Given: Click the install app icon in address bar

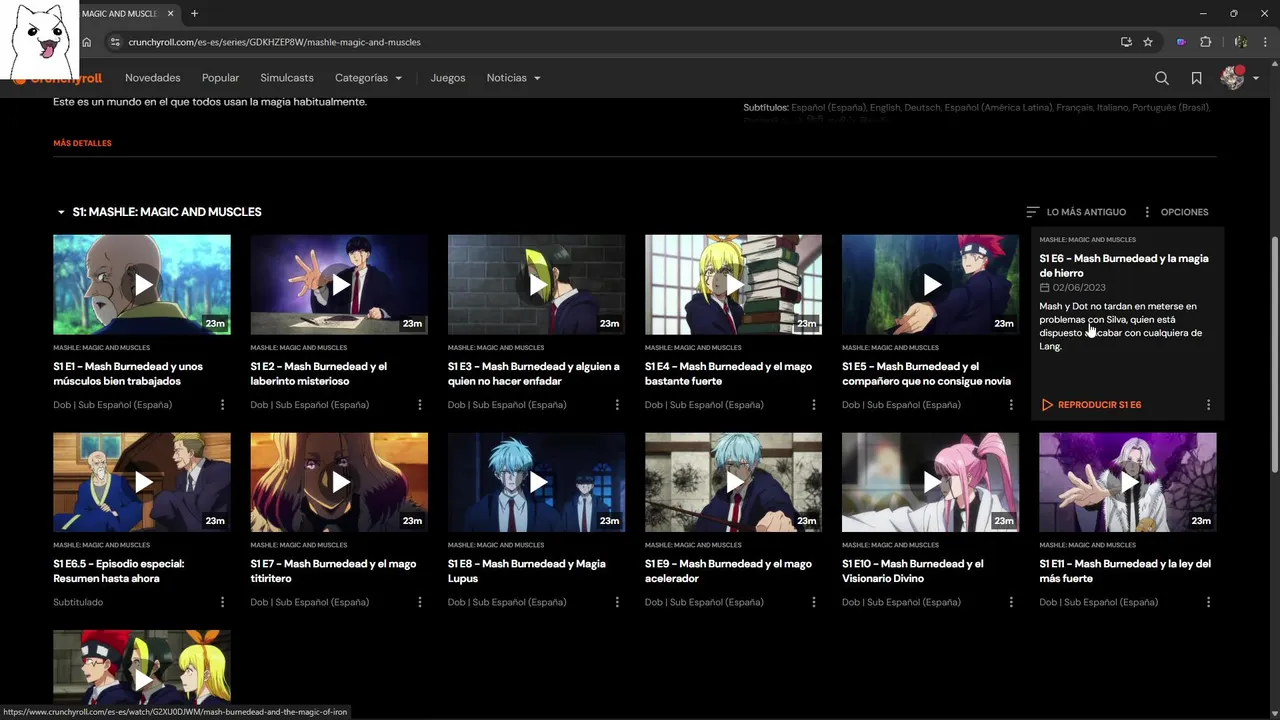Looking at the screenshot, I should pyautogui.click(x=1126, y=42).
